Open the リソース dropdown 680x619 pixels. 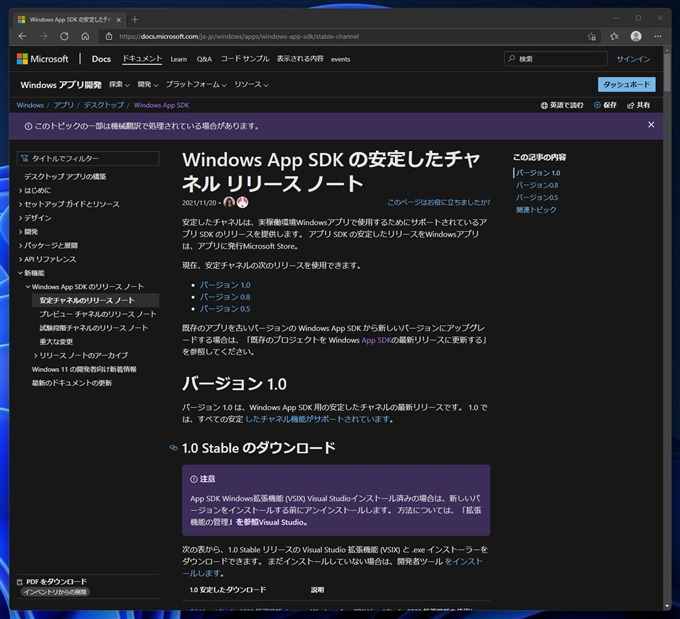(x=252, y=85)
